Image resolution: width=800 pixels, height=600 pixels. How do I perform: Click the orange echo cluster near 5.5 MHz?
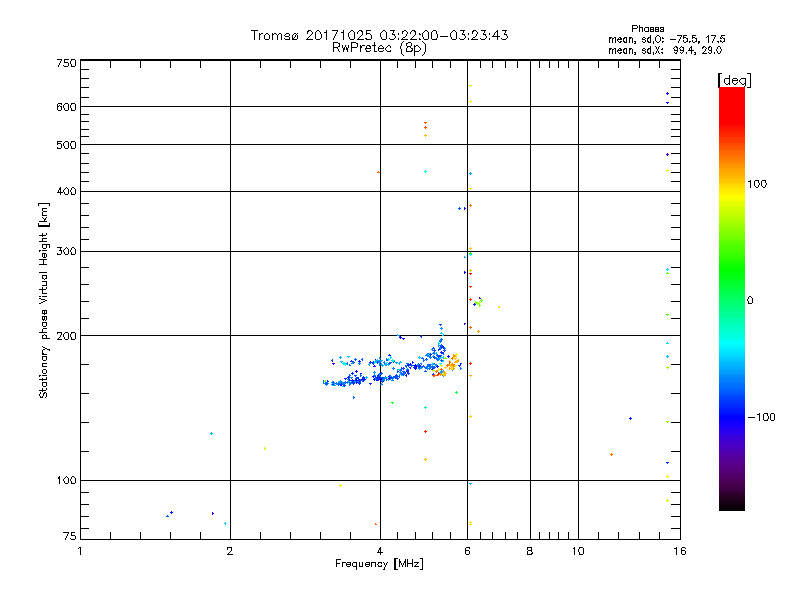point(446,366)
